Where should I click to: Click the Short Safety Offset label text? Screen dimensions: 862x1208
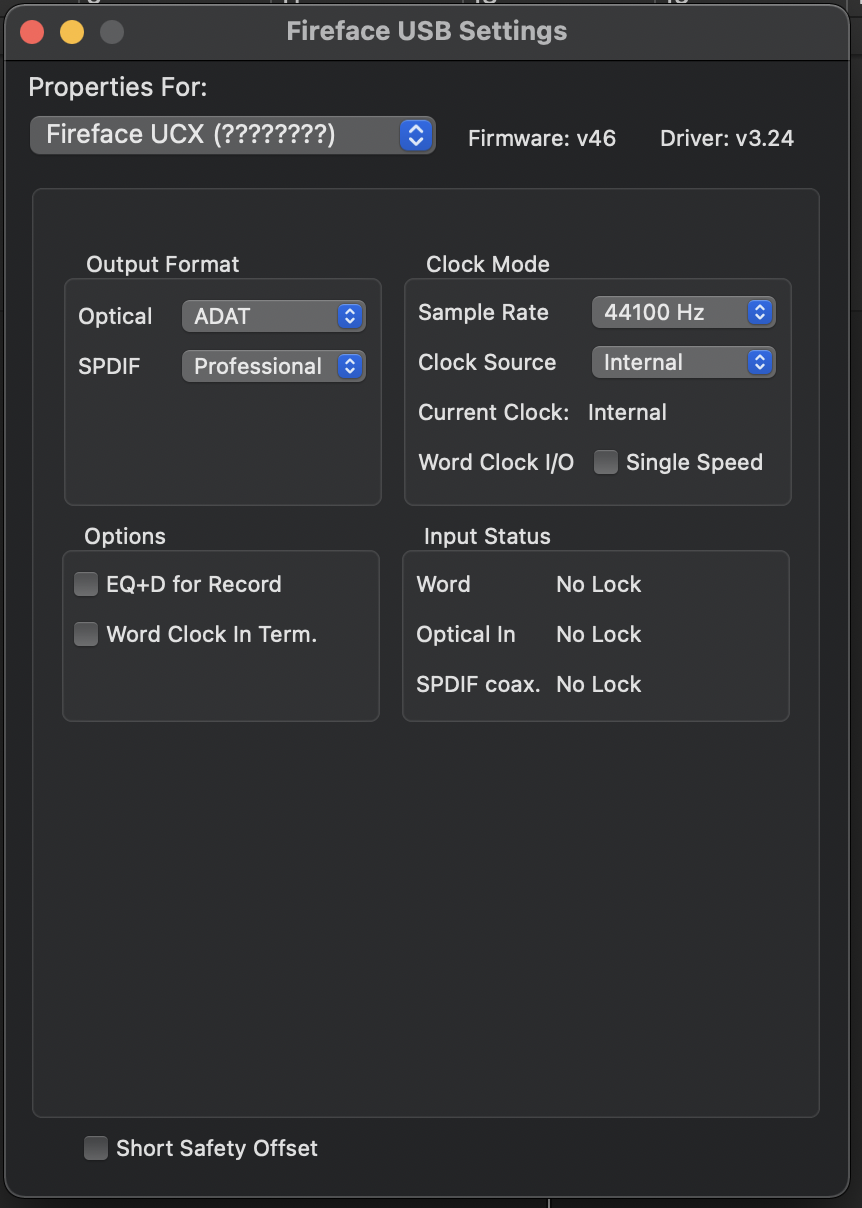pos(217,1148)
